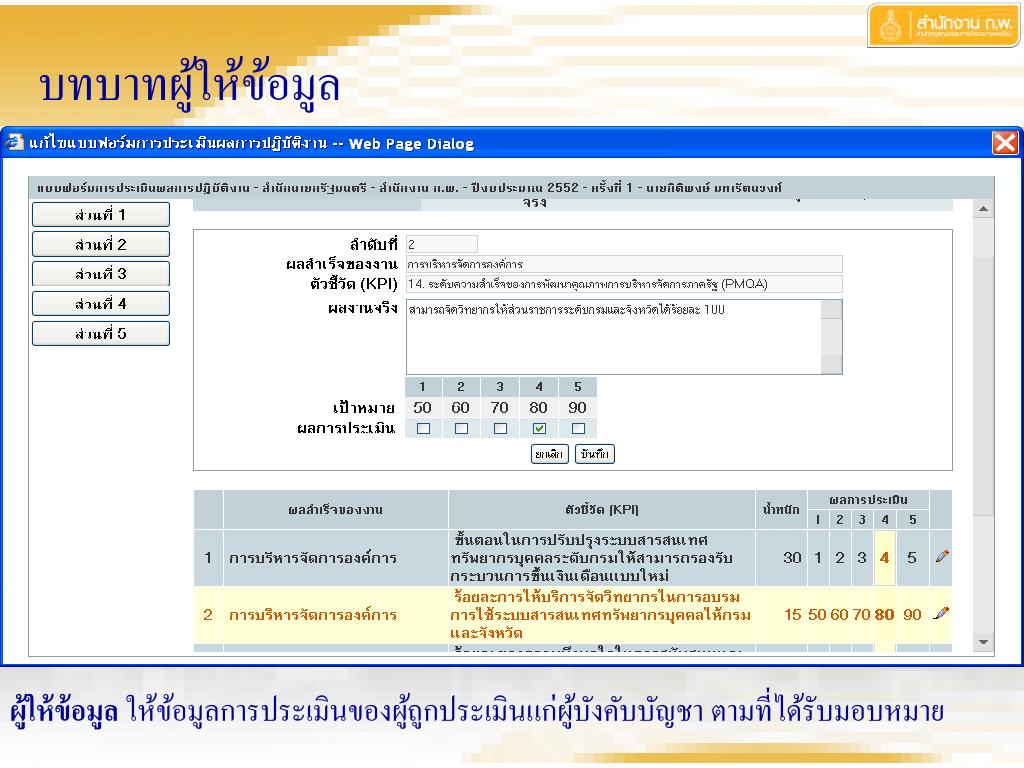Click the ผลการประเมิน column header in table
Image resolution: width=1024 pixels, height=768 pixels.
click(x=868, y=500)
